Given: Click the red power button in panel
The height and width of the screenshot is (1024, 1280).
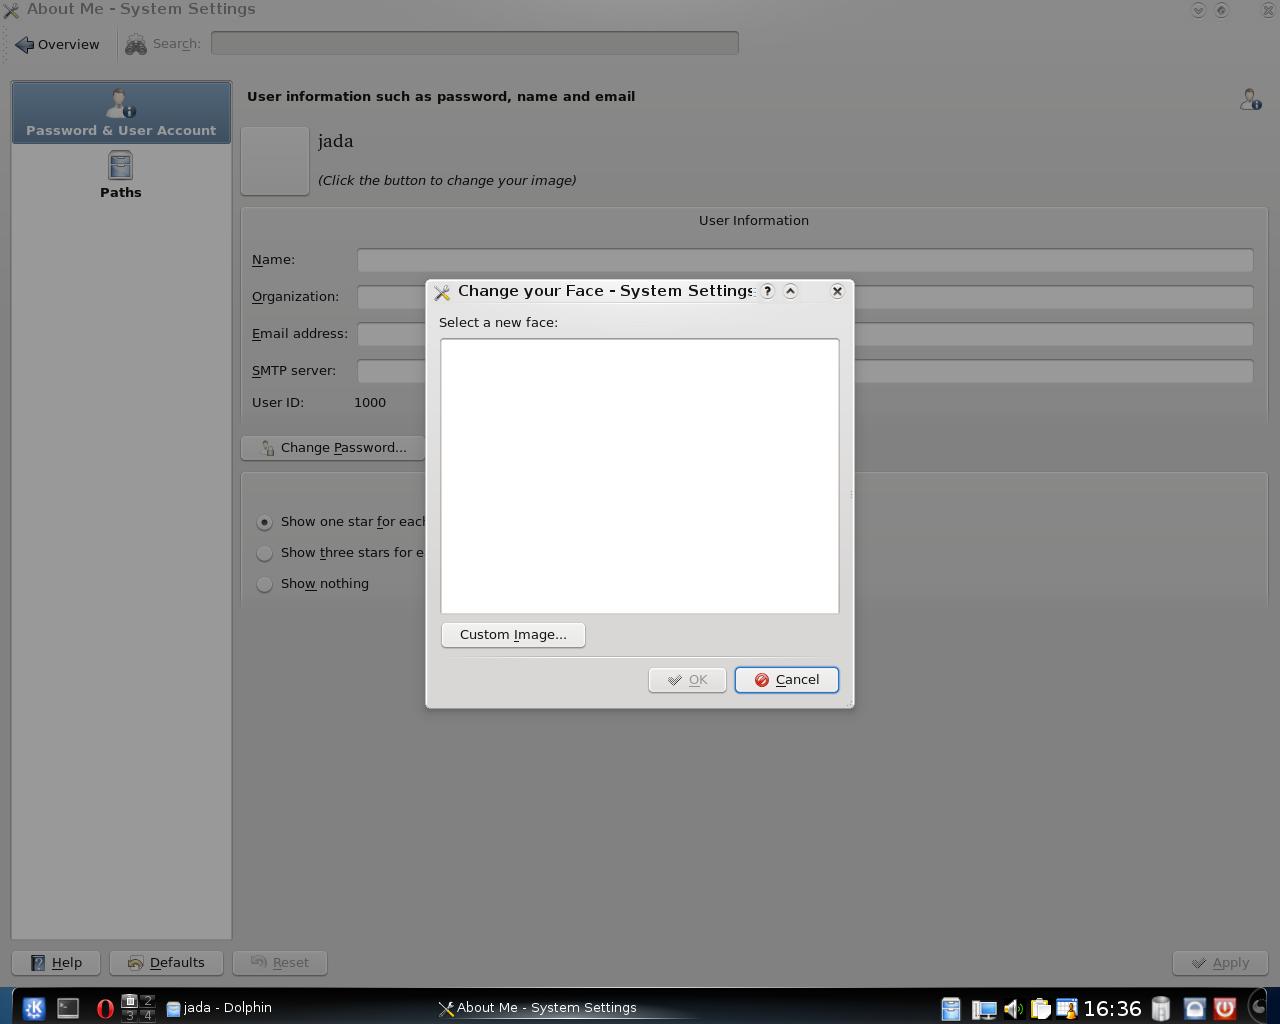Looking at the screenshot, I should [1224, 1008].
